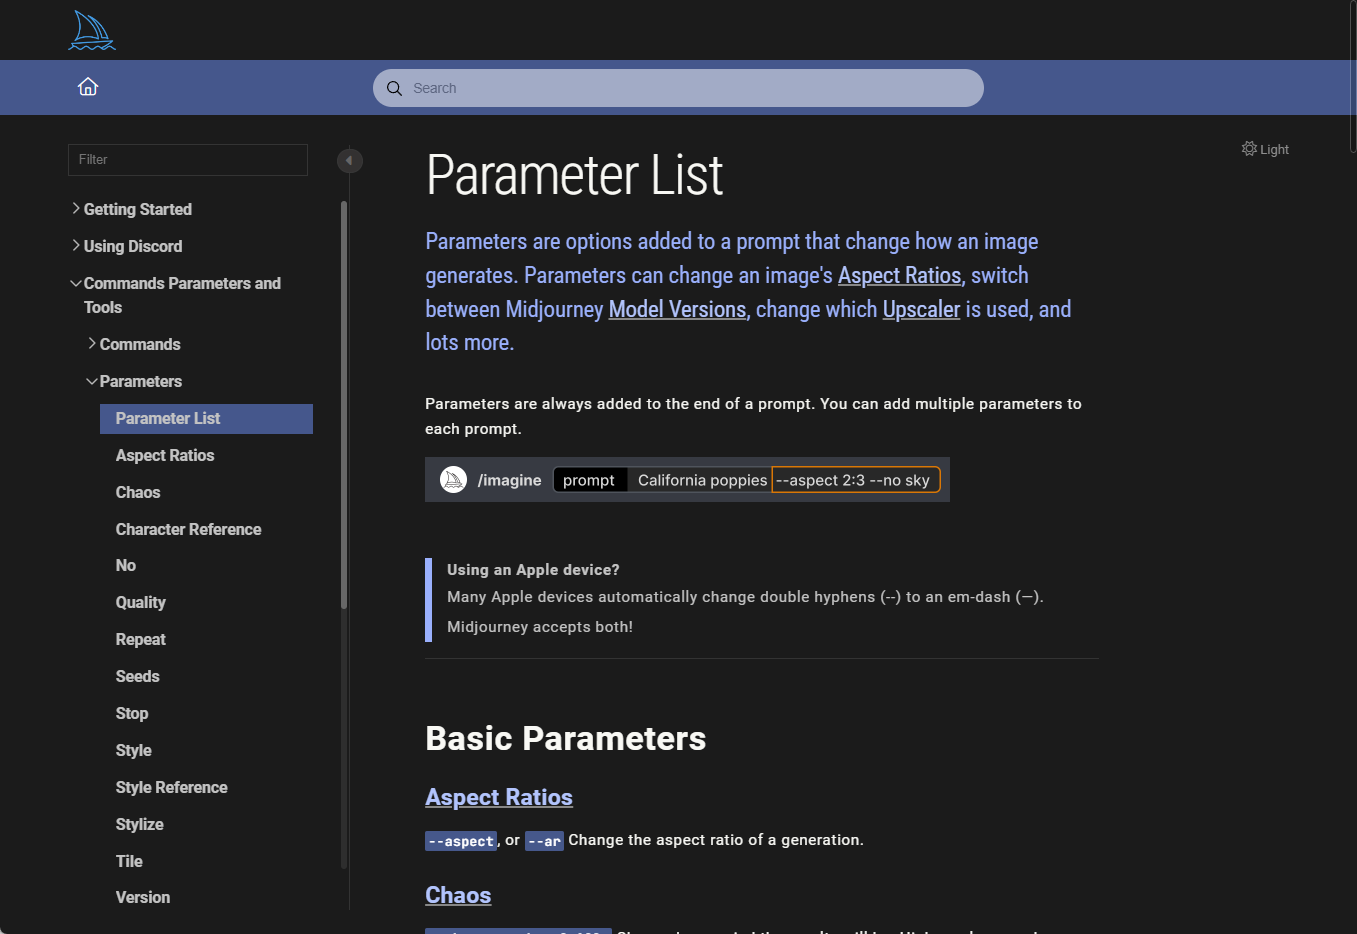
Task: Open the No parameter page
Action: (x=126, y=565)
